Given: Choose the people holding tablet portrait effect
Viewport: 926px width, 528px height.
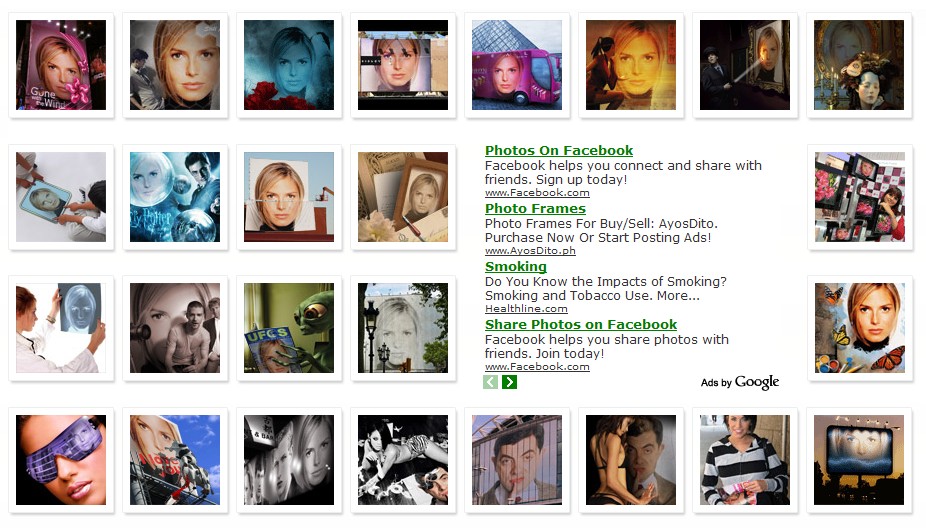Looking at the screenshot, I should tap(61, 197).
